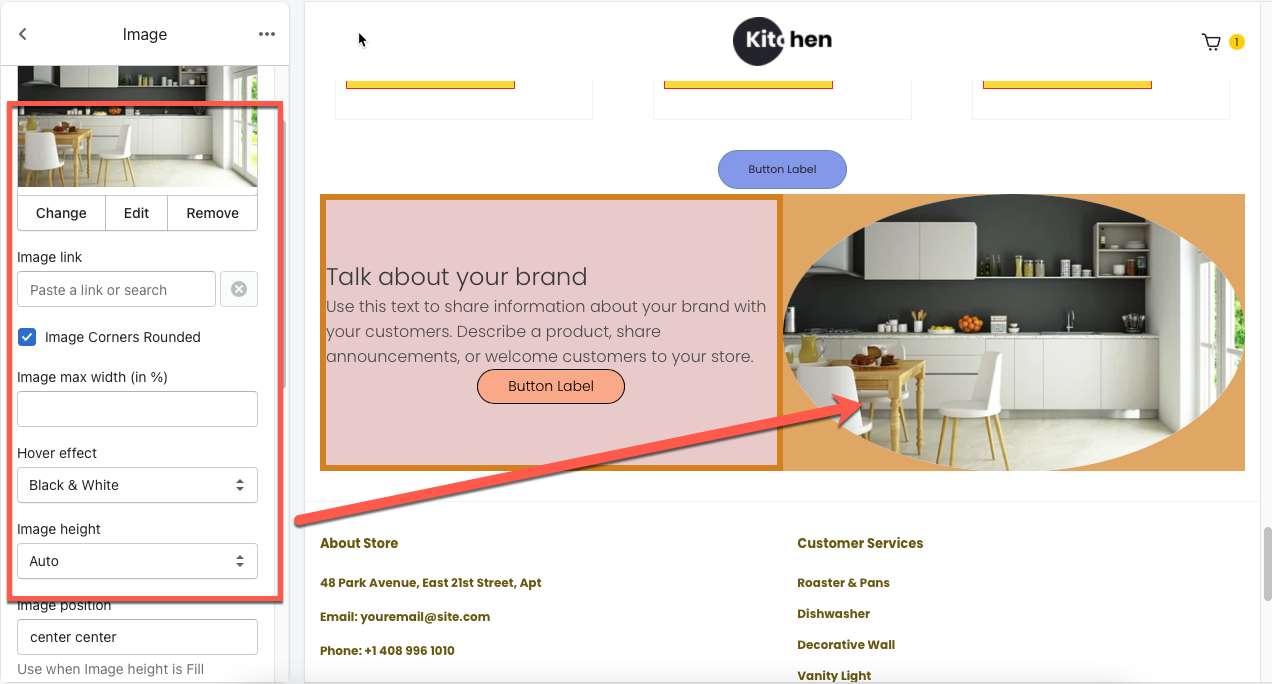Viewport: 1272px width, 684px height.
Task: Open the three-dot options menu
Action: (x=266, y=34)
